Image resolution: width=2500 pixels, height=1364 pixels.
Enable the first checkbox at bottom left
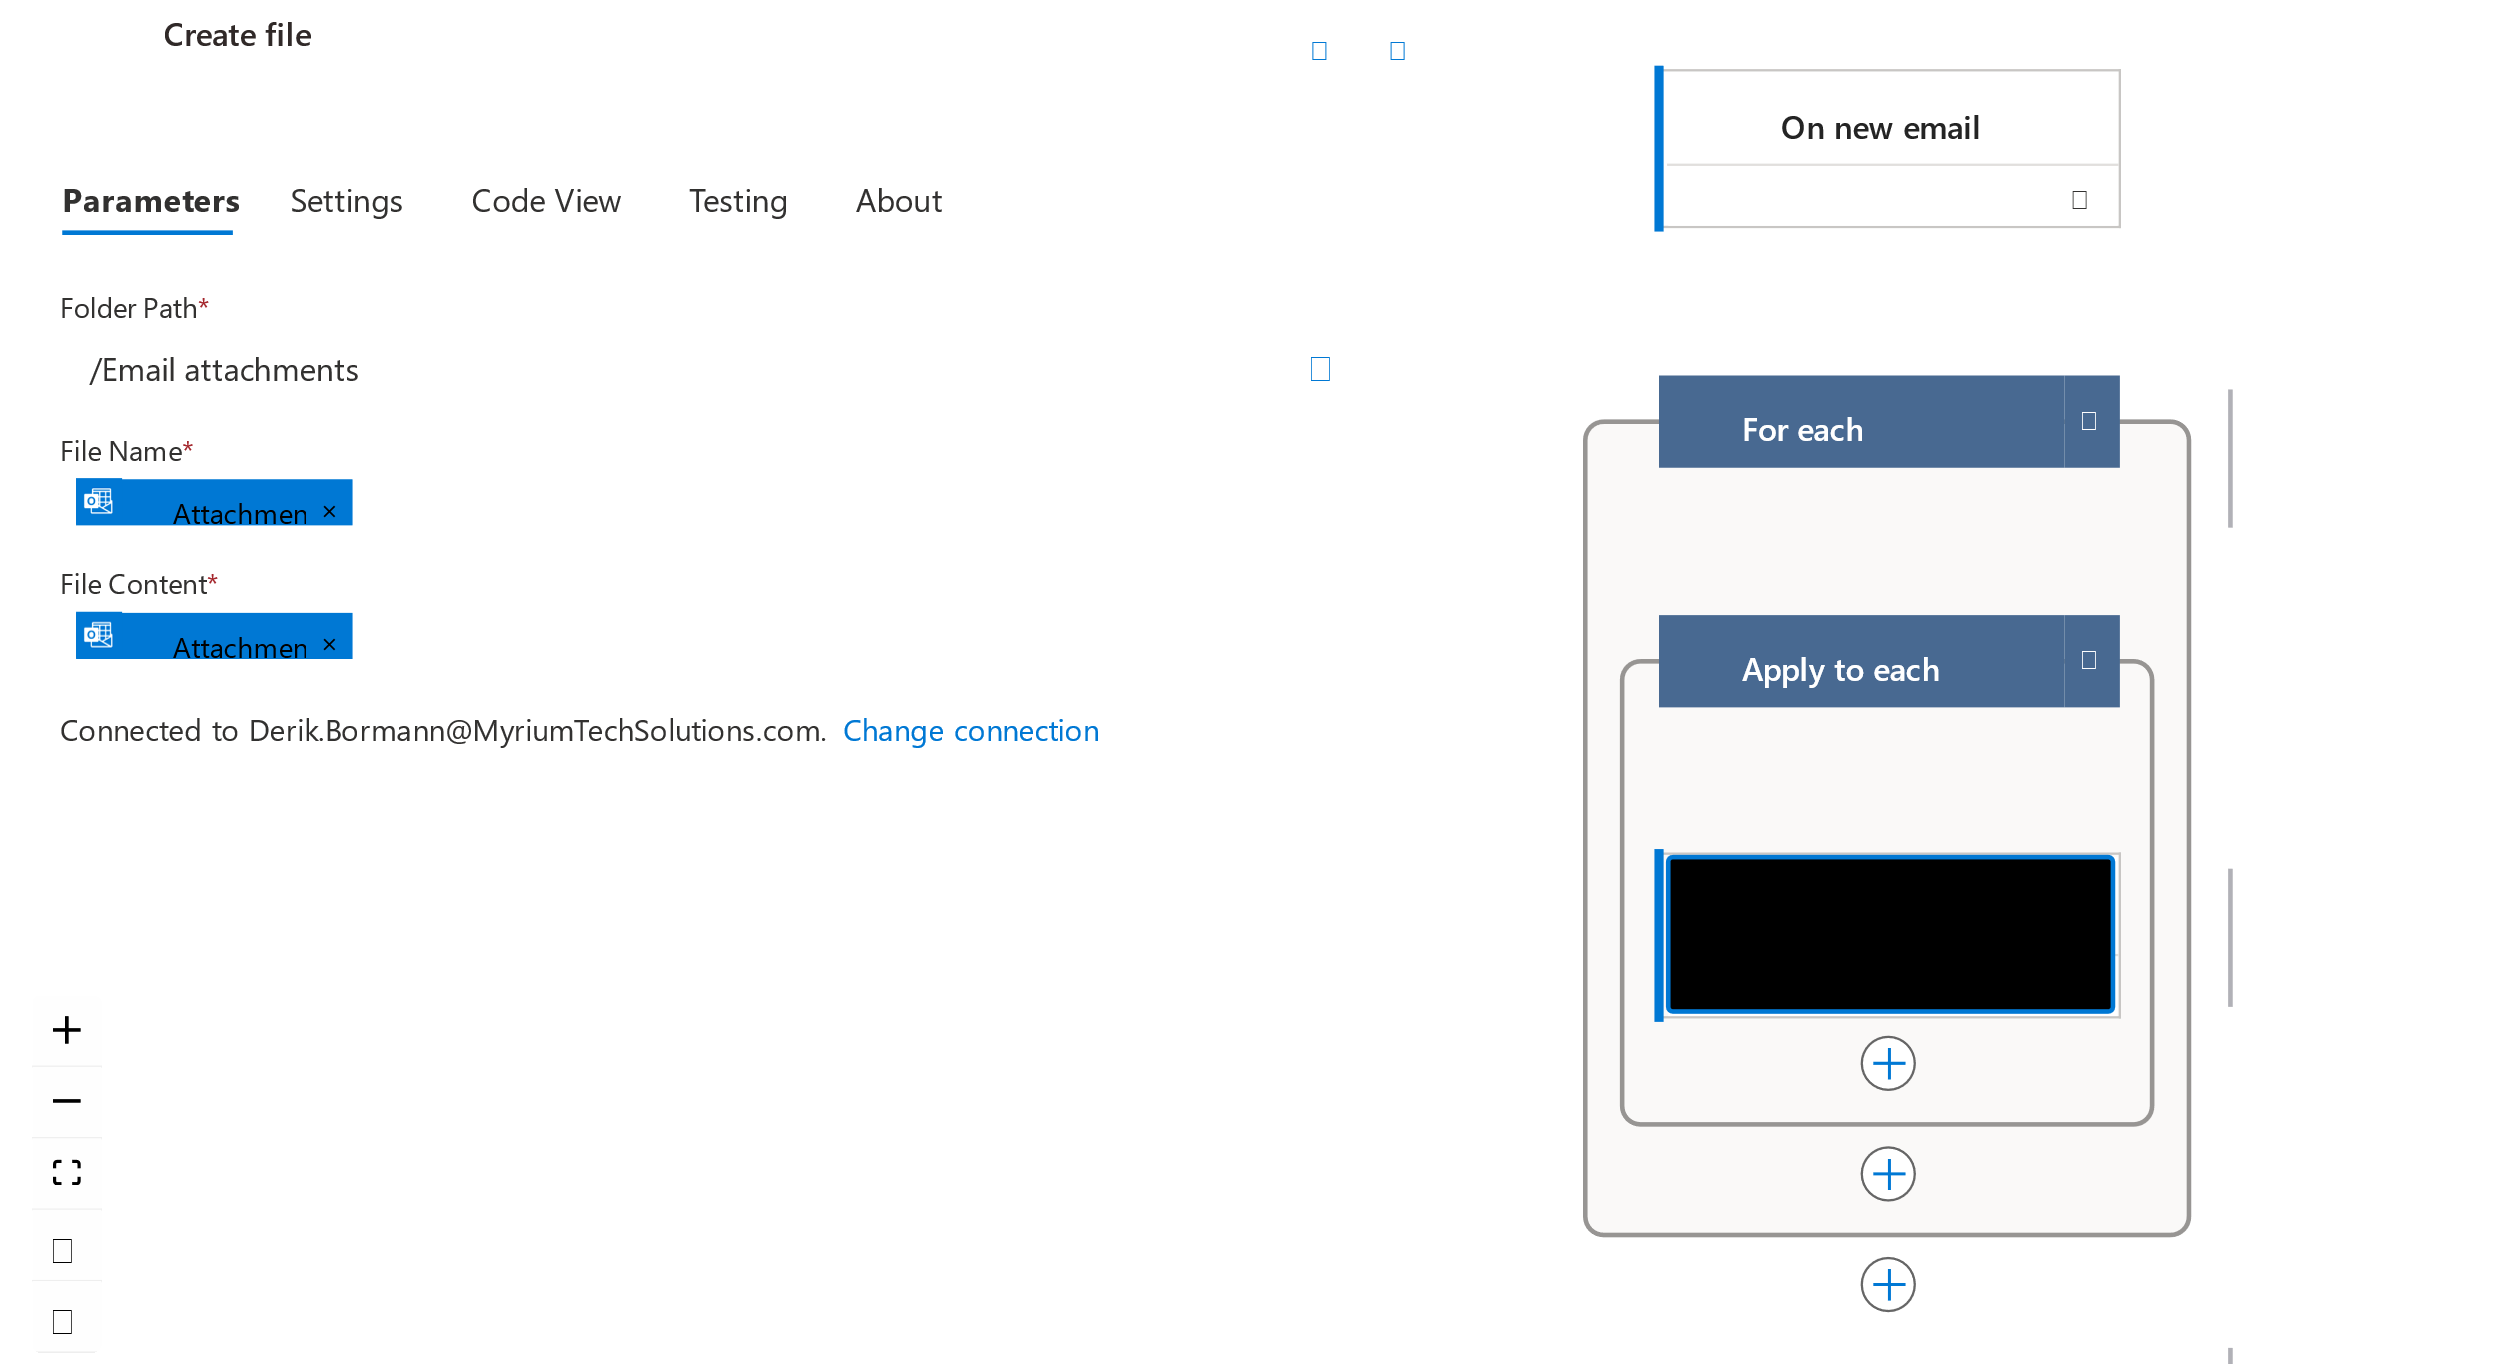tap(64, 1251)
